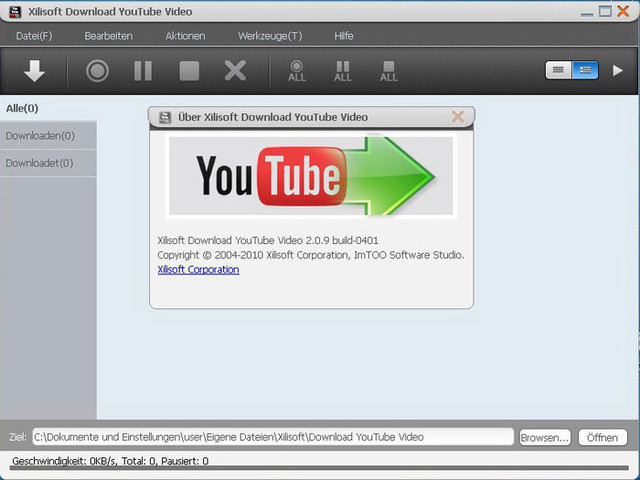Click the Copyright 2004-2010 line
This screenshot has width=640, height=480.
tap(311, 255)
